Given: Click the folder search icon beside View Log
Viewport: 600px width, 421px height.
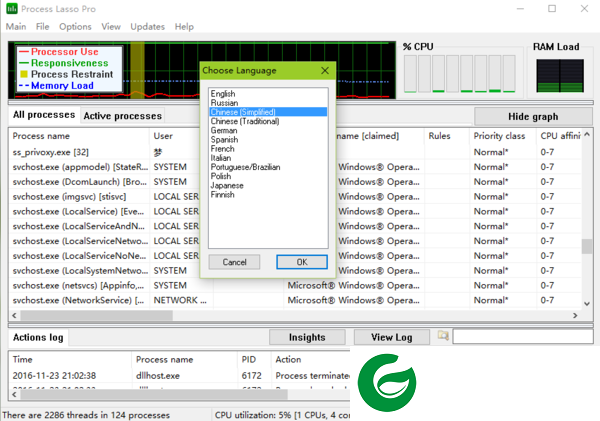Looking at the screenshot, I should [x=443, y=336].
